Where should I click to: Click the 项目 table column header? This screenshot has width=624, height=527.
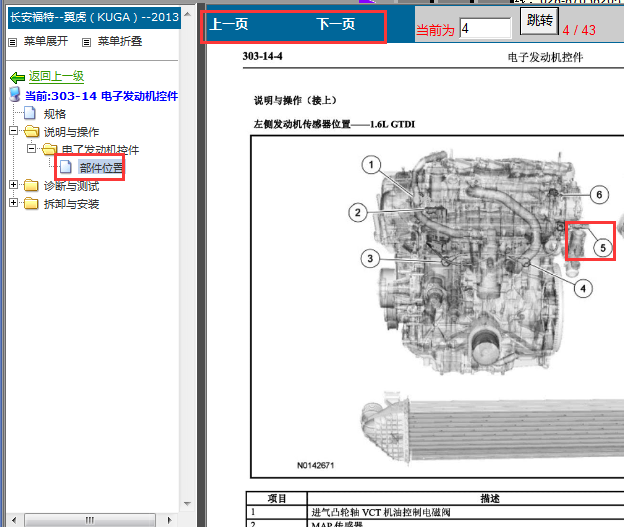coord(277,498)
